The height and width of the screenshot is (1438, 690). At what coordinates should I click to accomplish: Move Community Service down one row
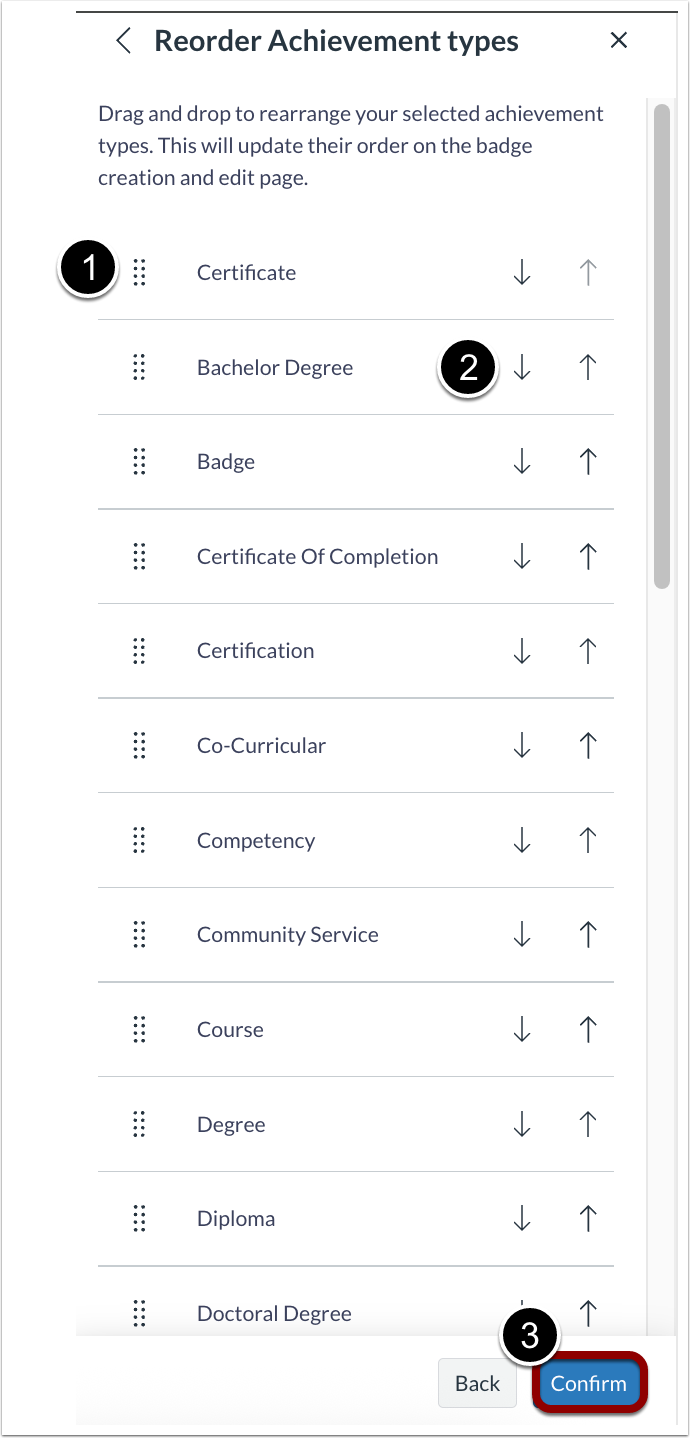tap(522, 934)
